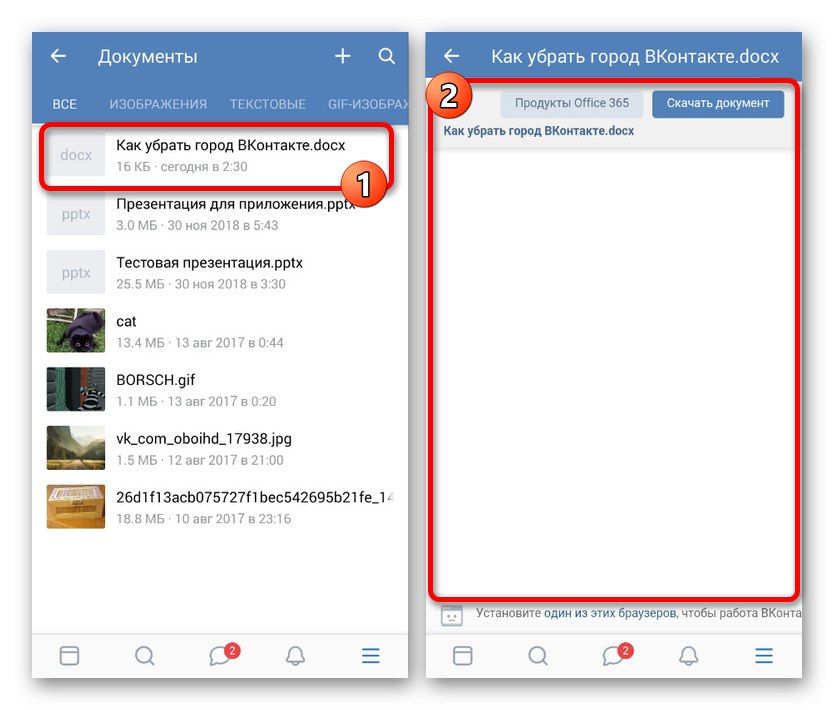Open the cat image thumbnail

(75, 330)
